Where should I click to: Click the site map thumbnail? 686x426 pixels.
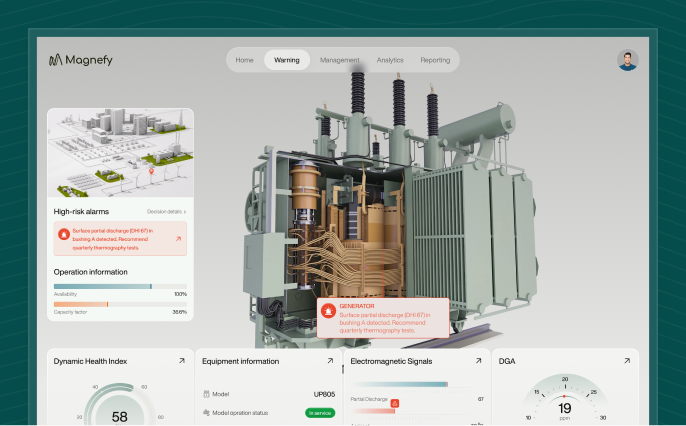coord(120,153)
